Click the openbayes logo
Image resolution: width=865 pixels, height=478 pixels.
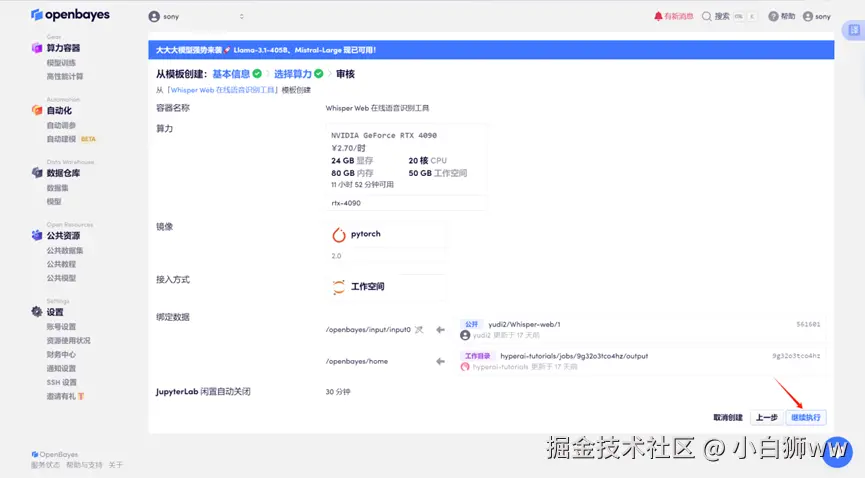click(70, 15)
